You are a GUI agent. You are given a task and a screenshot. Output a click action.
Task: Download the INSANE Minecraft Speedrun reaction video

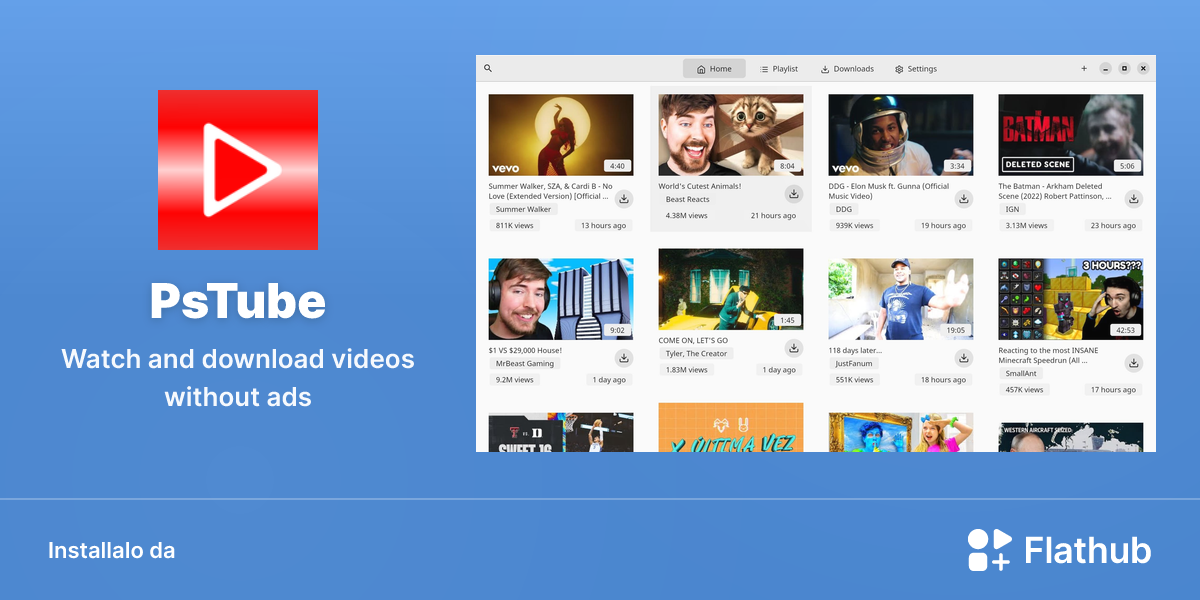point(1134,363)
